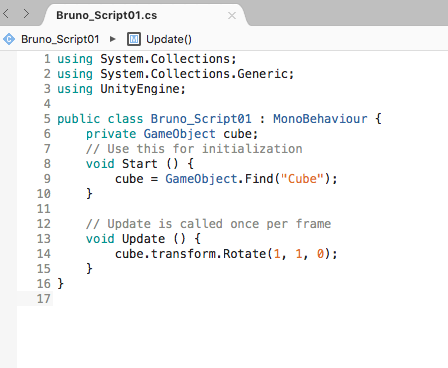Viewport: 448px width, 368px height.
Task: Click 'MonoBehaviour' on line 5
Action: pyautogui.click(x=320, y=119)
